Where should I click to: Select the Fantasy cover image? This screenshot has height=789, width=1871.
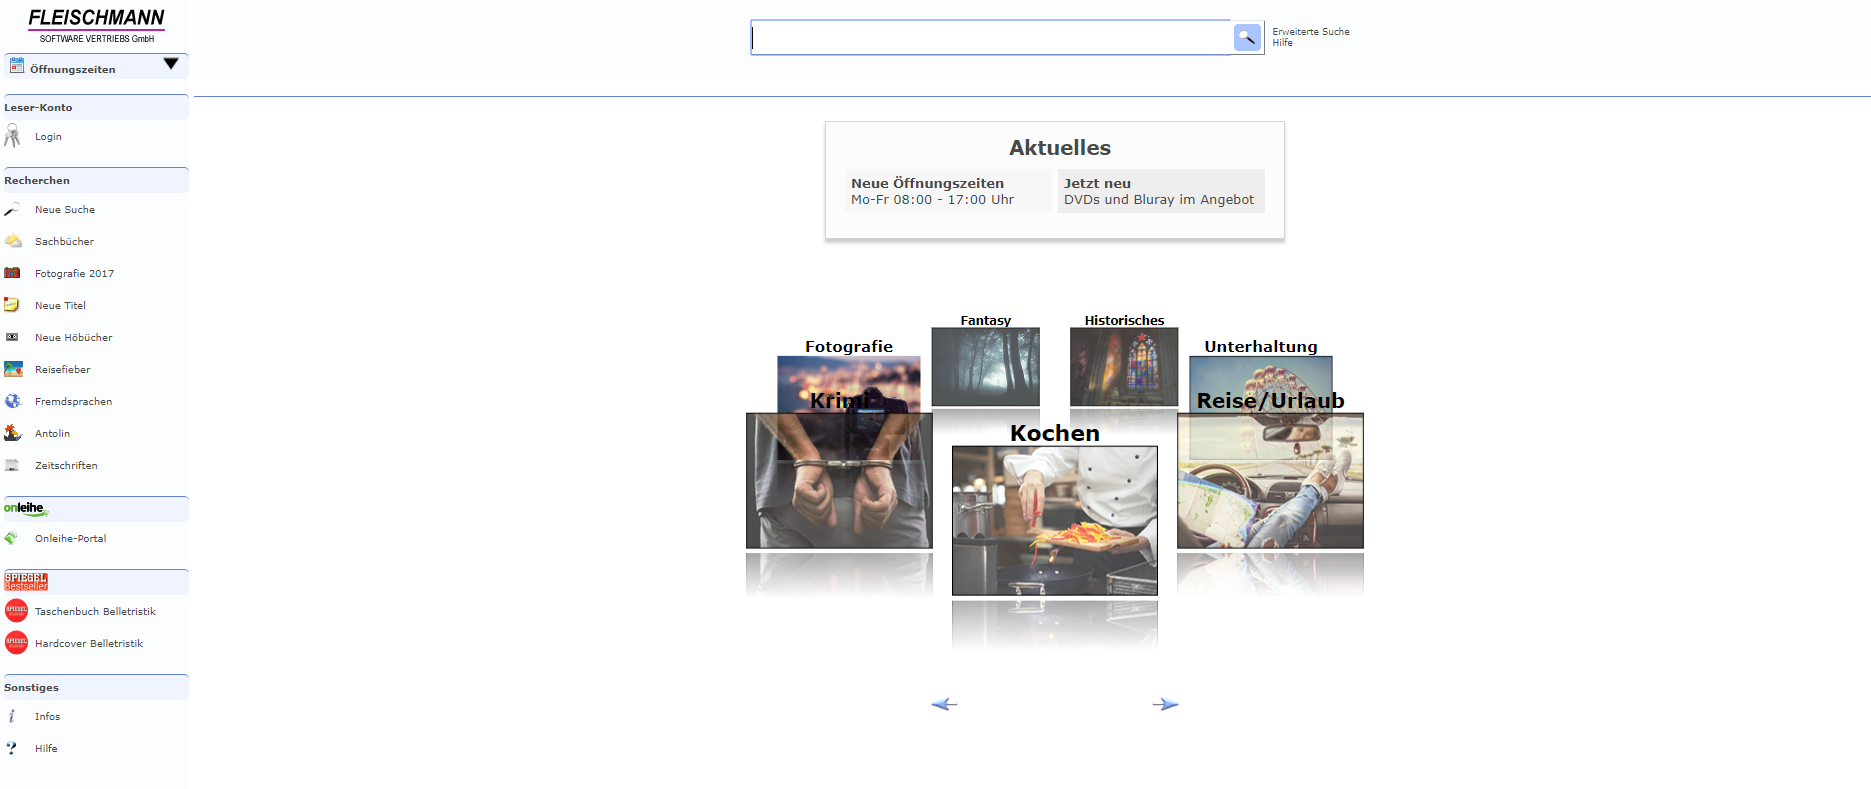pyautogui.click(x=985, y=366)
